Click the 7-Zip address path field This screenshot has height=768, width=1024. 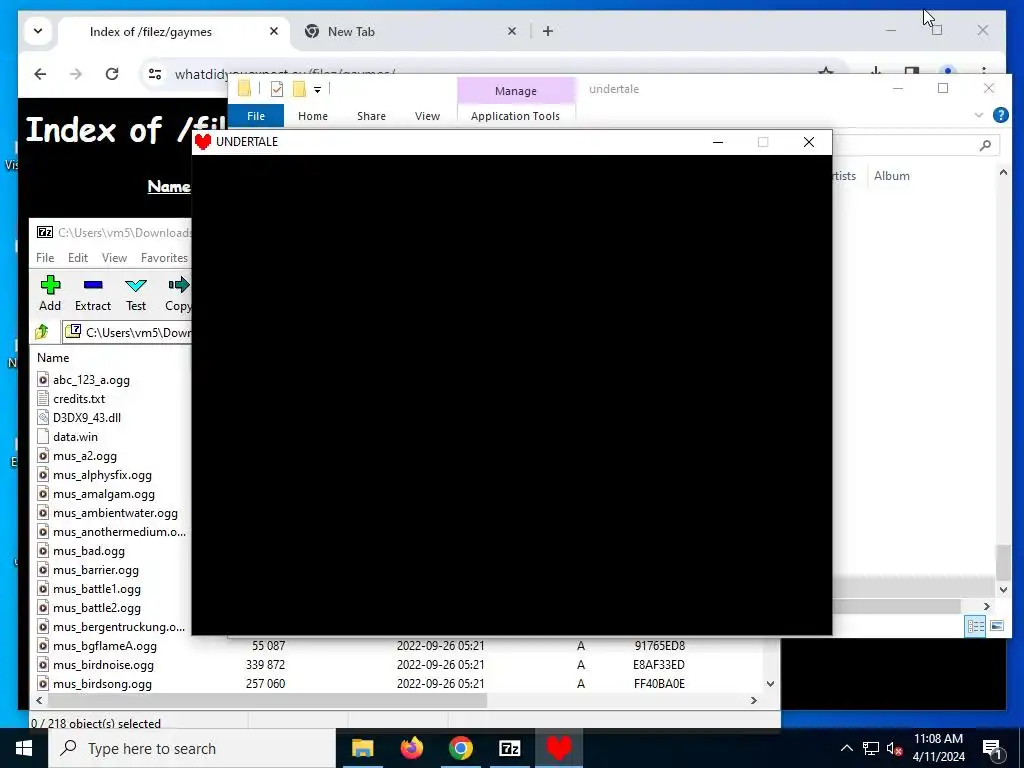(127, 332)
